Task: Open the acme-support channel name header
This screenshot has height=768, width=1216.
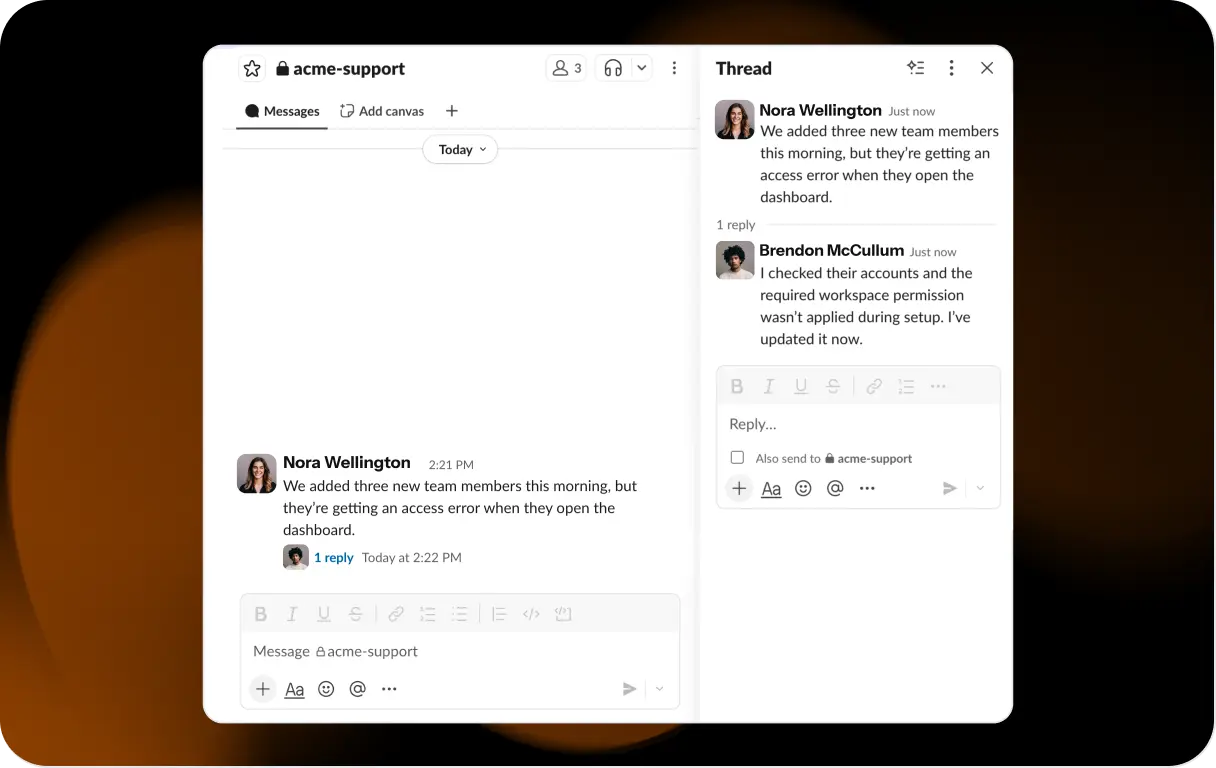Action: (x=340, y=68)
